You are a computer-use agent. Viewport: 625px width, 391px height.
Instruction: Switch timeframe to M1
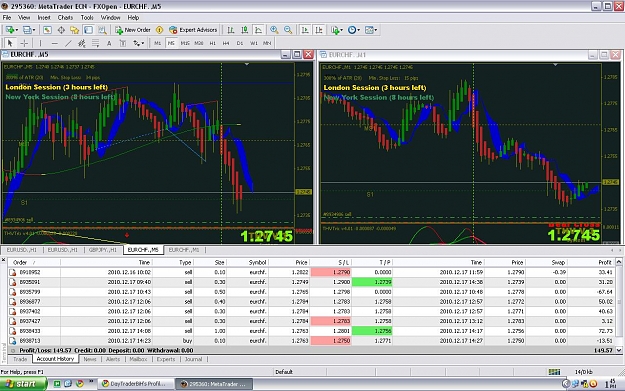[x=158, y=43]
